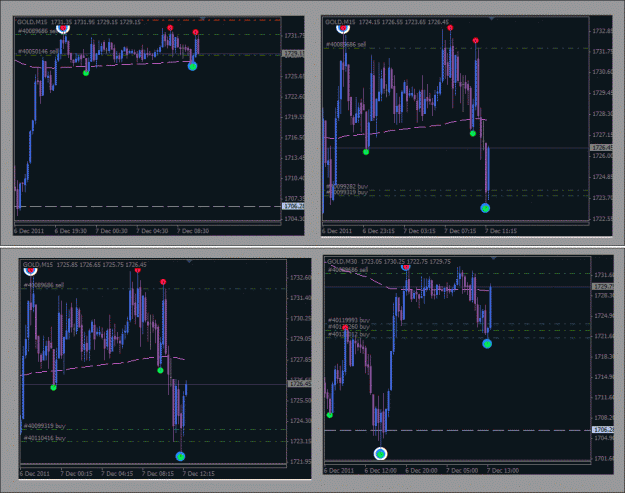Click the 7 Dec 00:15 time label
The height and width of the screenshot is (493, 625).
(77, 474)
